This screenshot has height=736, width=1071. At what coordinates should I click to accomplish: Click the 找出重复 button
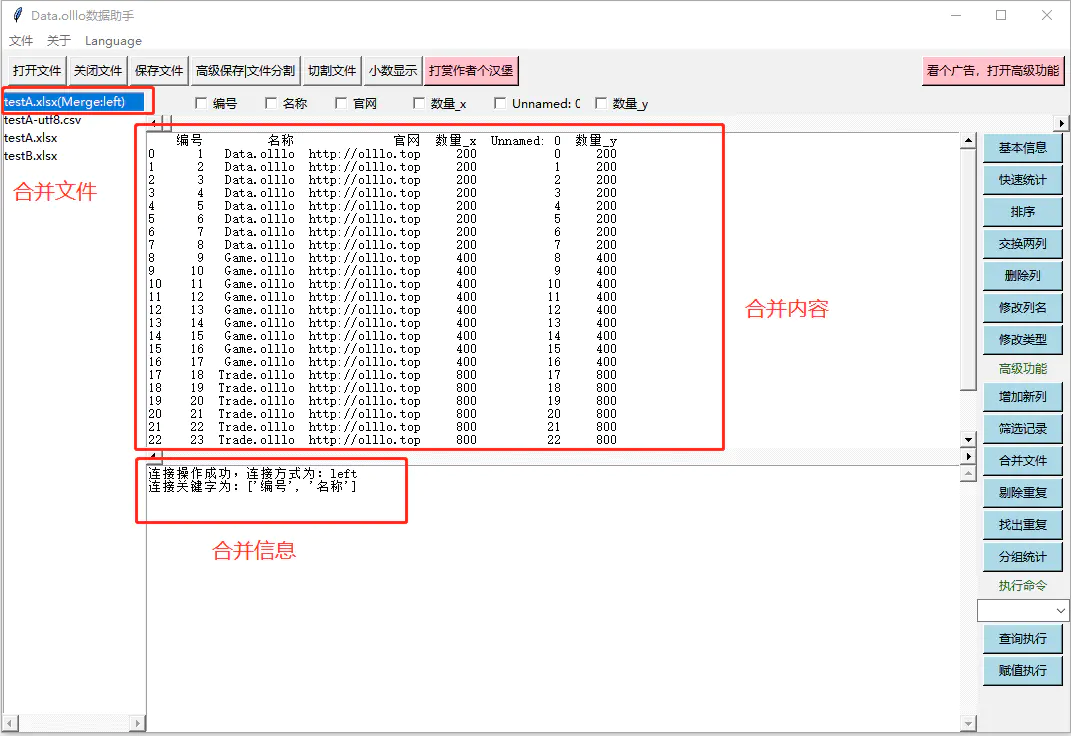(1023, 525)
